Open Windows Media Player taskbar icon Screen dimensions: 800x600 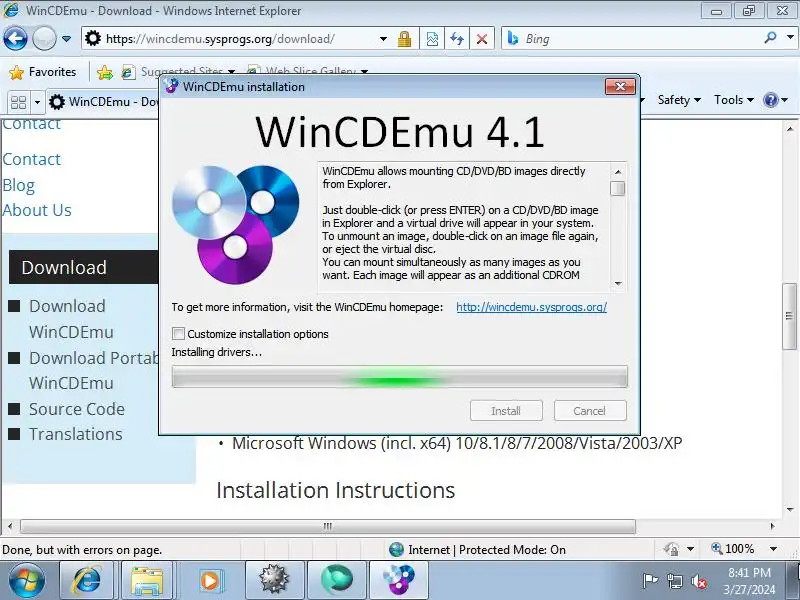tap(209, 581)
